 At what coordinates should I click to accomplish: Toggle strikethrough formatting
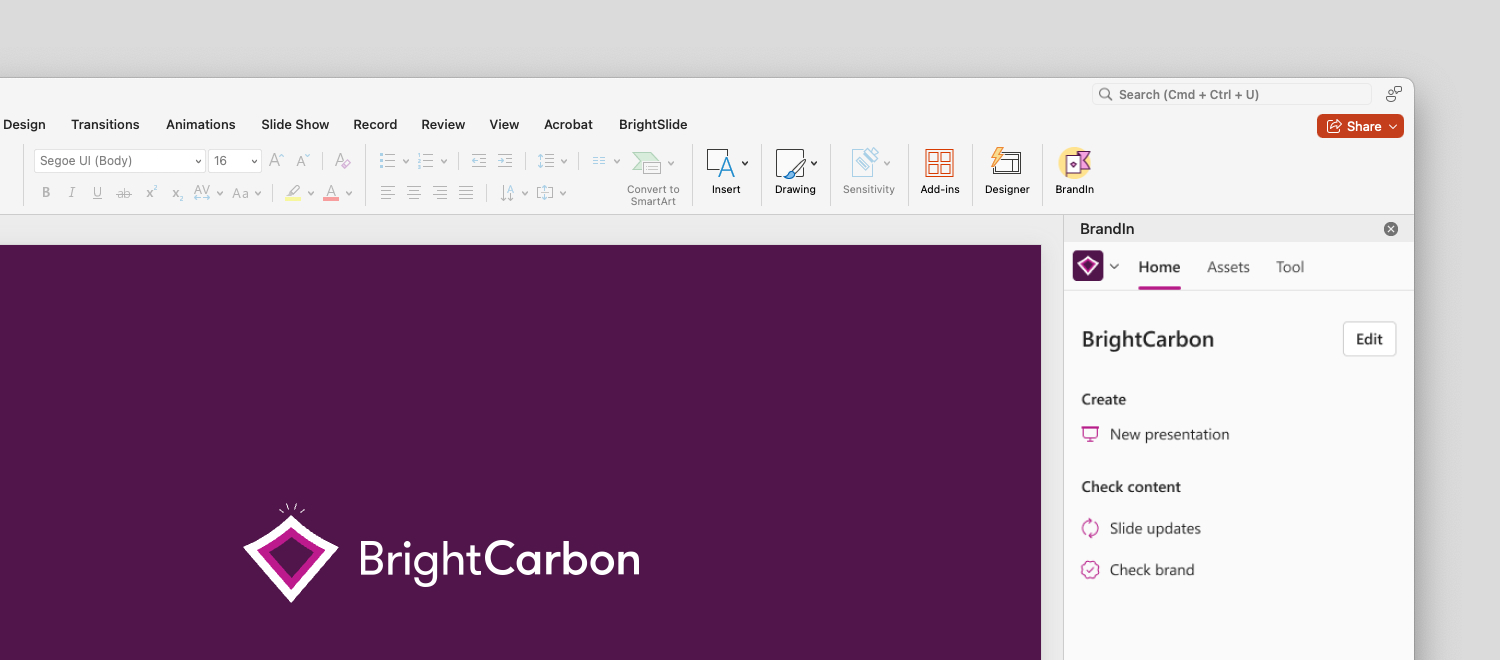[x=124, y=193]
